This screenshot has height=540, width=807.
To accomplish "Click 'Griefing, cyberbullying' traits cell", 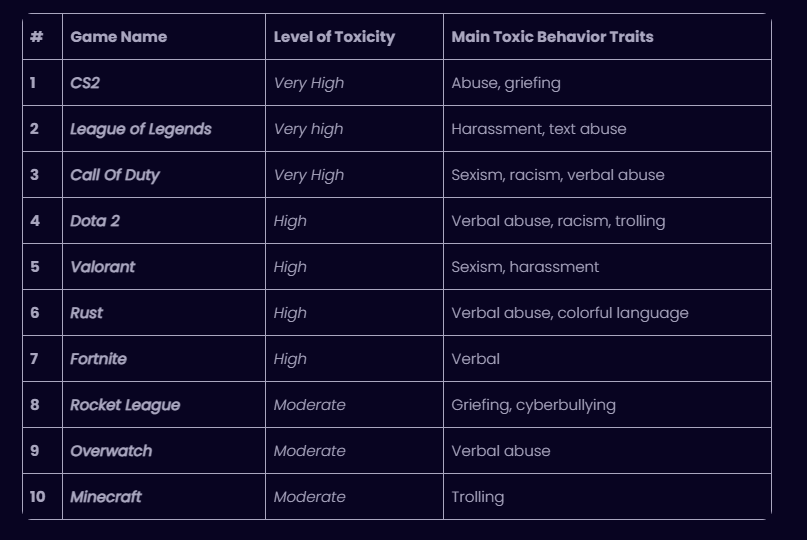I will pos(533,405).
